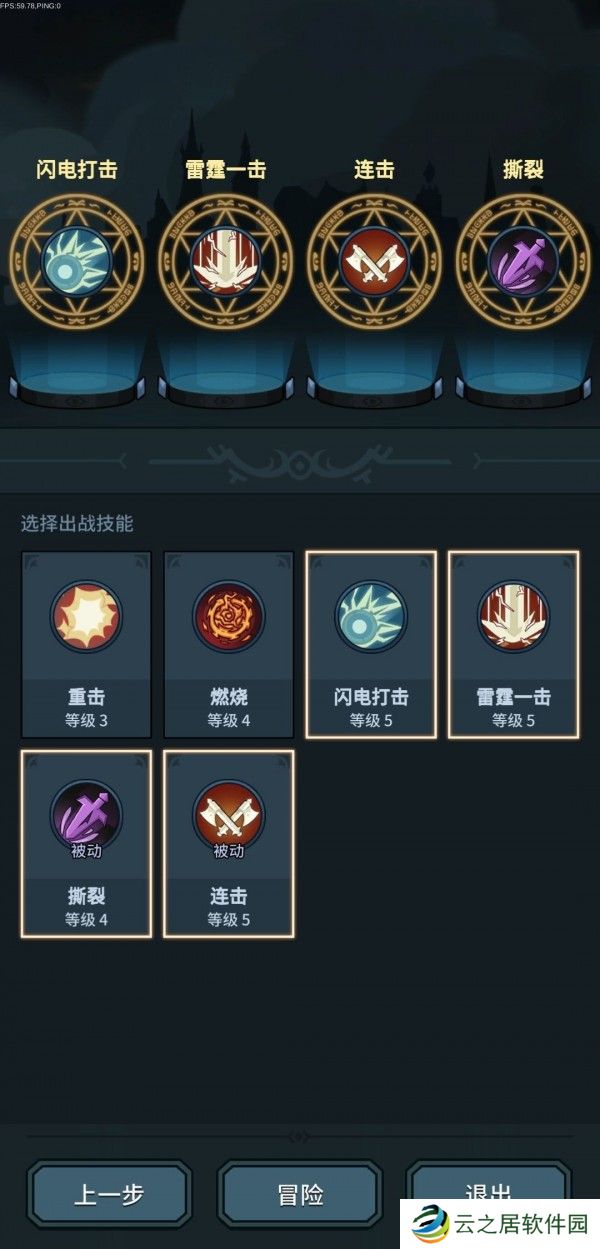Deselect the 撕裂 等级 4 skill card
The image size is (600, 1249).
point(86,844)
